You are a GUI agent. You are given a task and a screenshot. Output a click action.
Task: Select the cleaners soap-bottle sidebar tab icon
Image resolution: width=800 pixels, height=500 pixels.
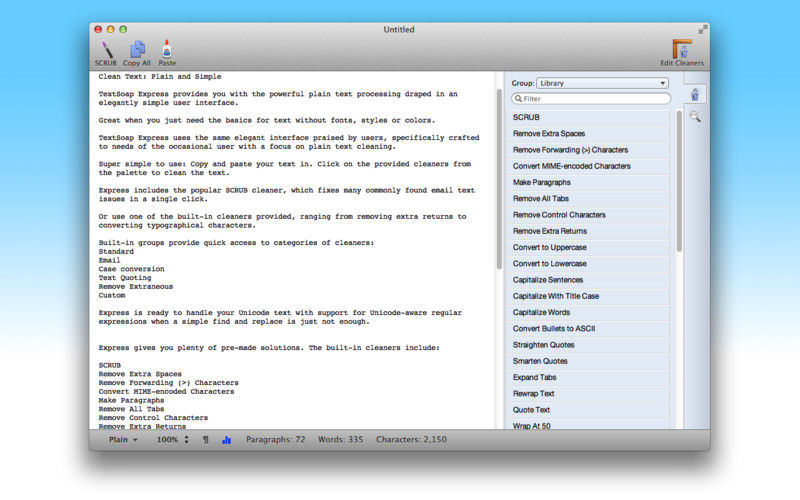[x=695, y=94]
